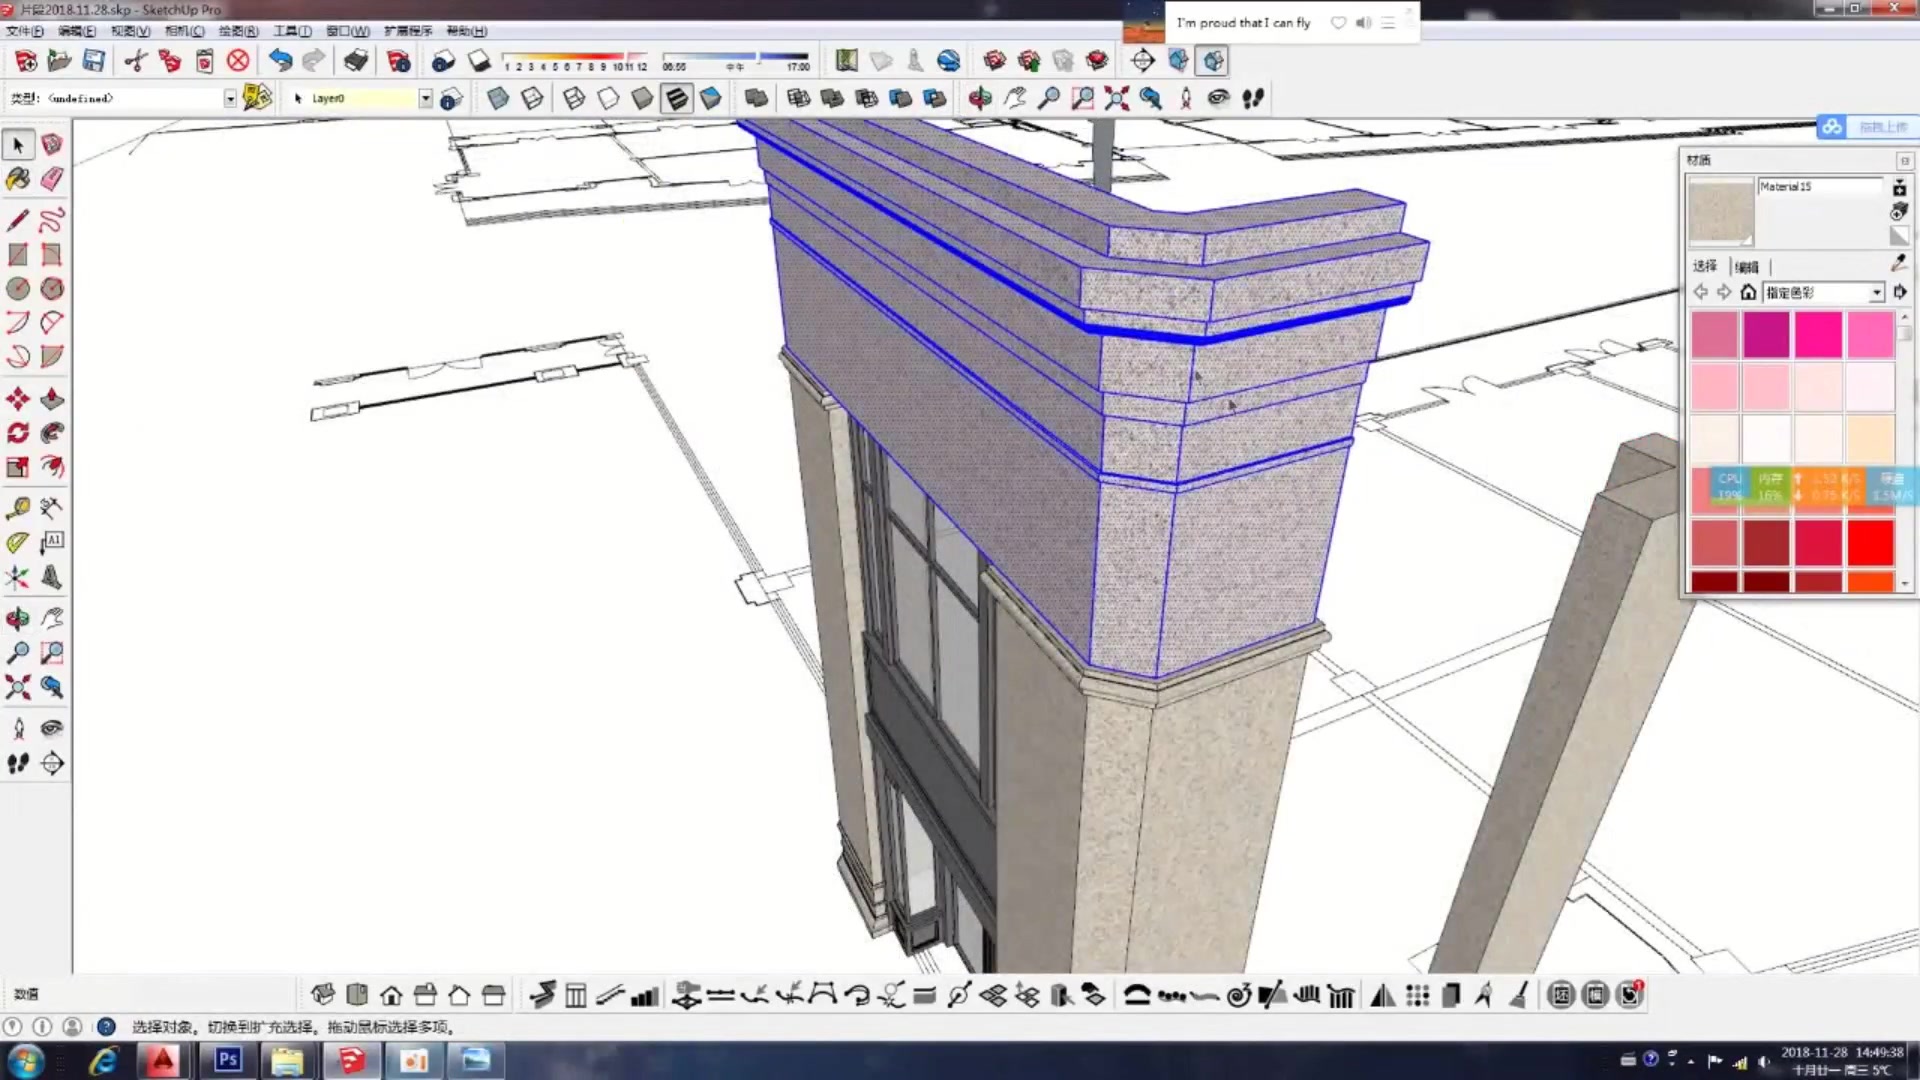Open the 指定色彩 materials collection dropdown
Image resolution: width=1920 pixels, height=1080 pixels.
pyautogui.click(x=1878, y=292)
